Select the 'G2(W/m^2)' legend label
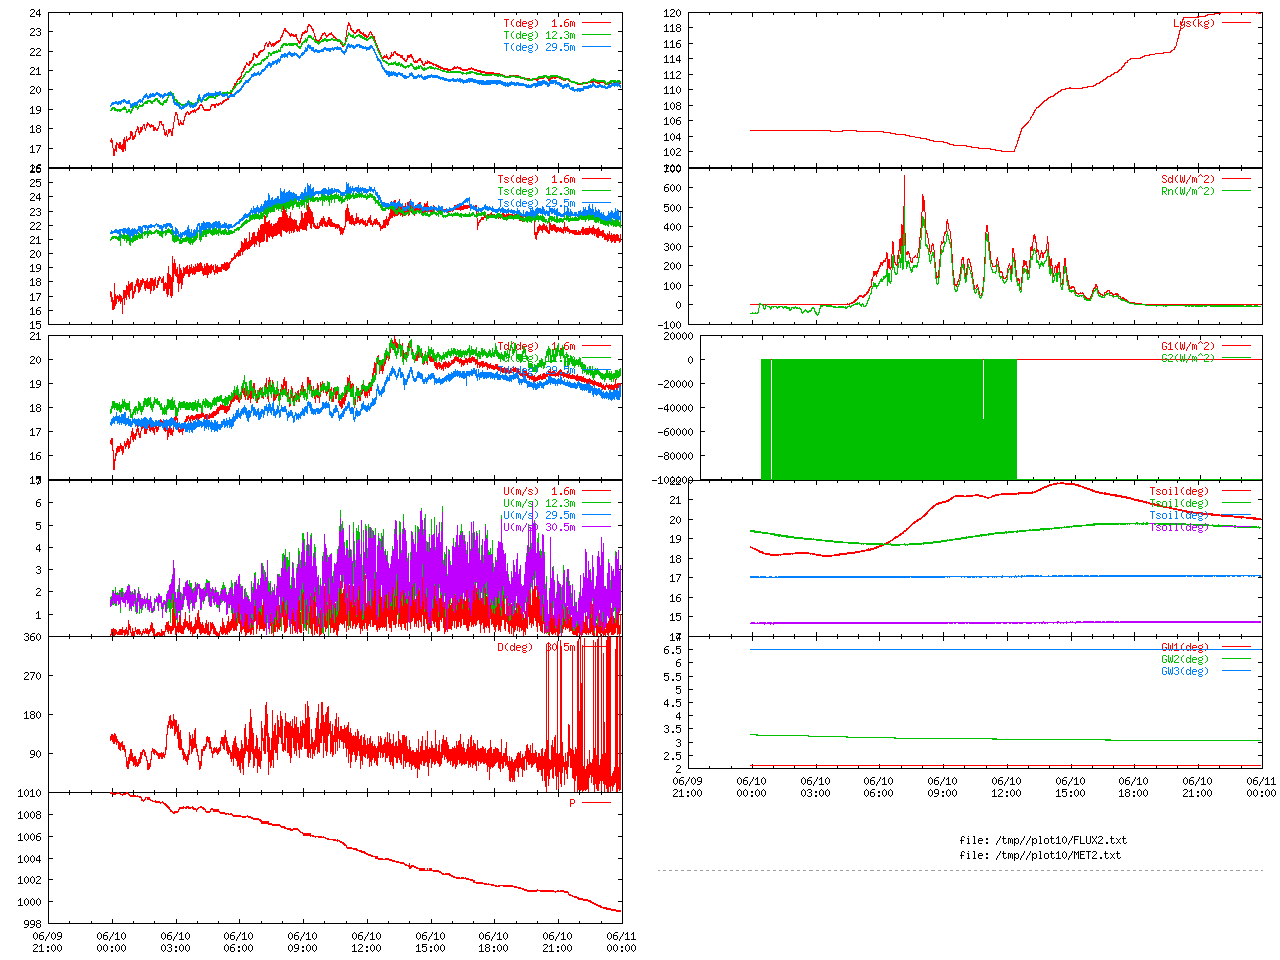This screenshot has width=1280, height=960. click(x=1188, y=359)
